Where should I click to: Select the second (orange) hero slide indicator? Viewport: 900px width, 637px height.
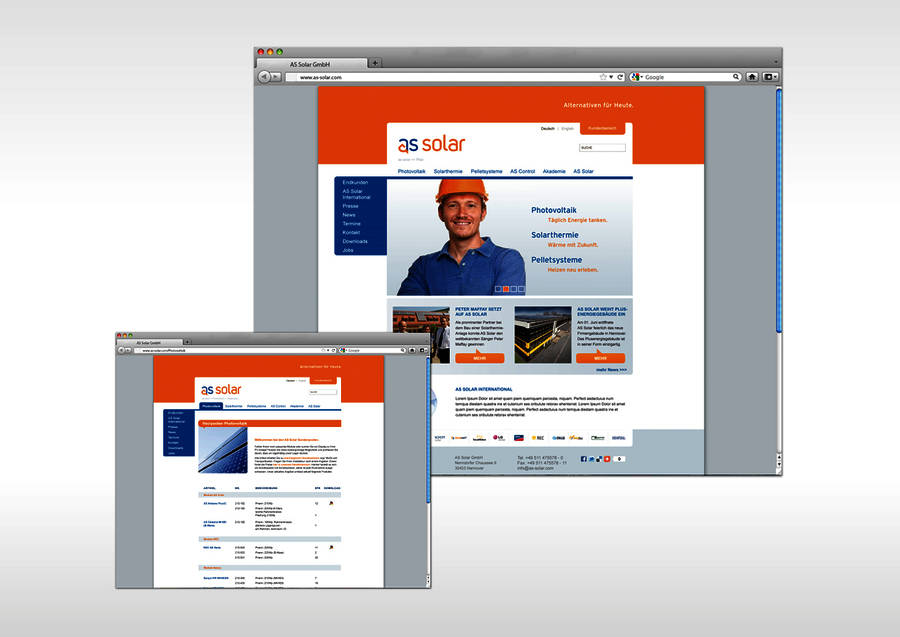[x=506, y=289]
